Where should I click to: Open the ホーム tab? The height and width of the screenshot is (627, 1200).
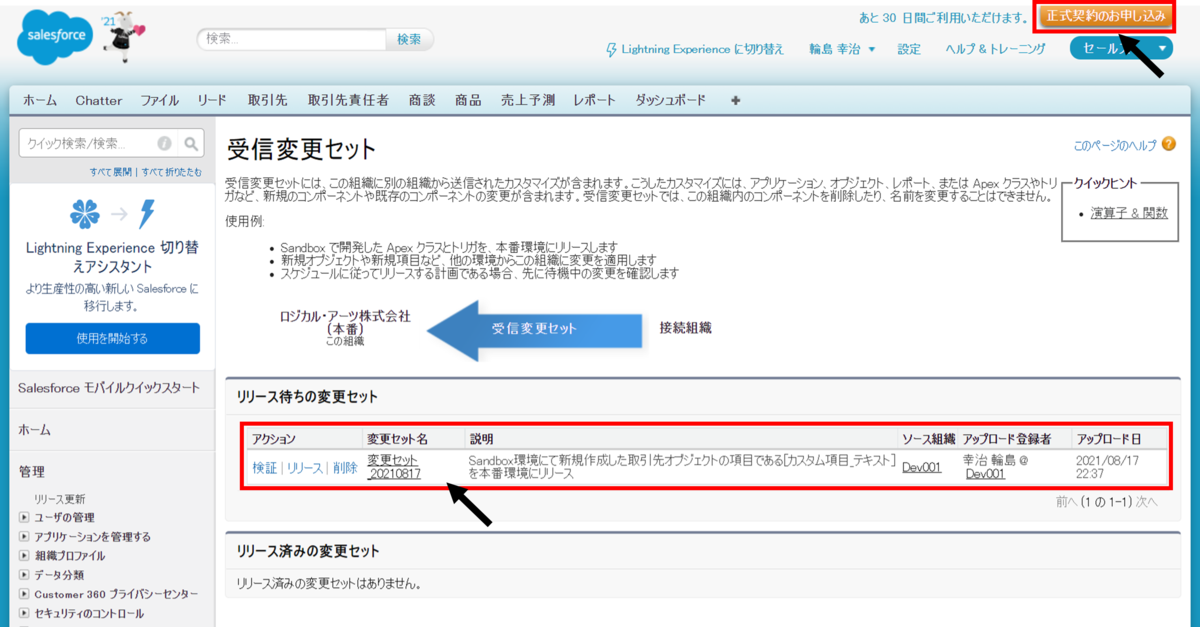pos(40,101)
